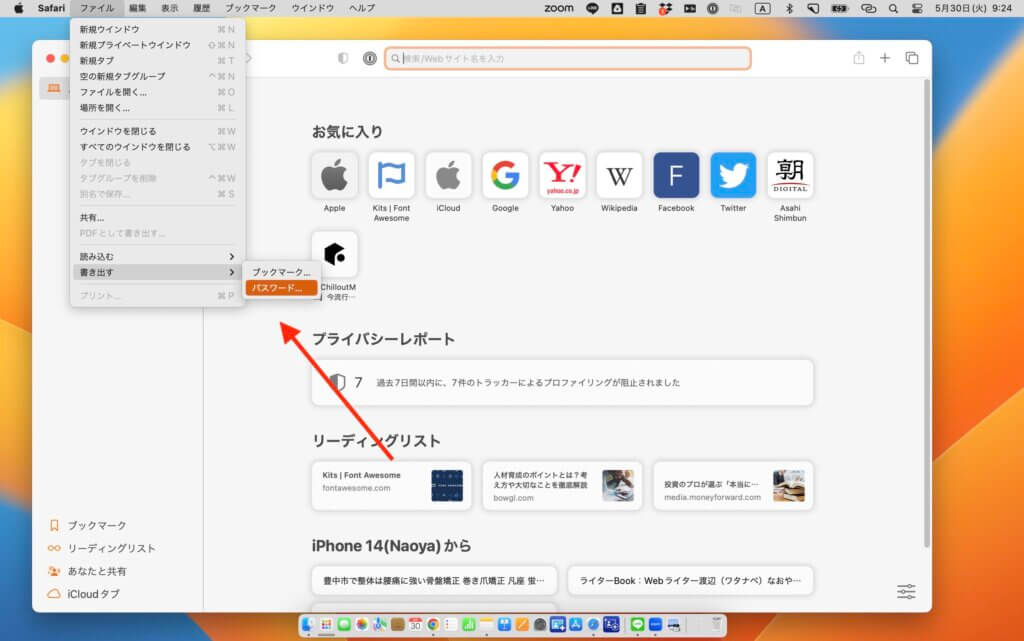The height and width of the screenshot is (641, 1024).
Task: Open Spotlight search in menu bar
Action: coord(893,8)
